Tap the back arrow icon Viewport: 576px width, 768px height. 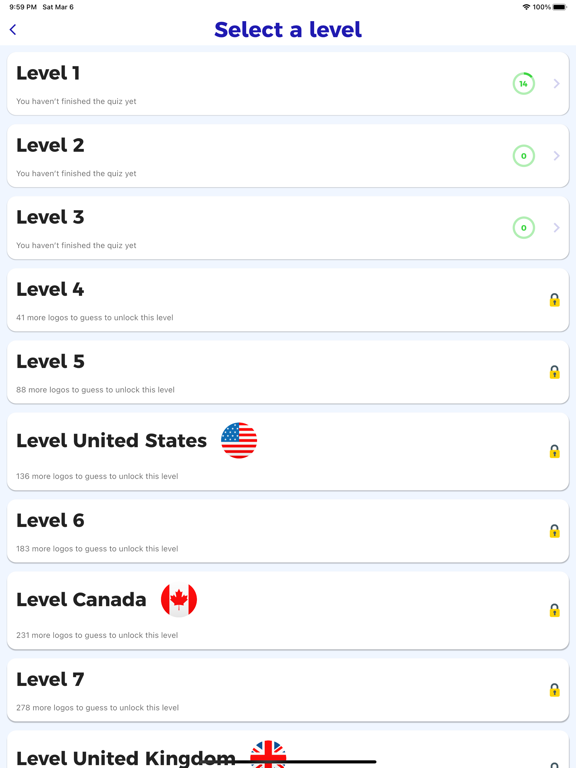[13, 30]
